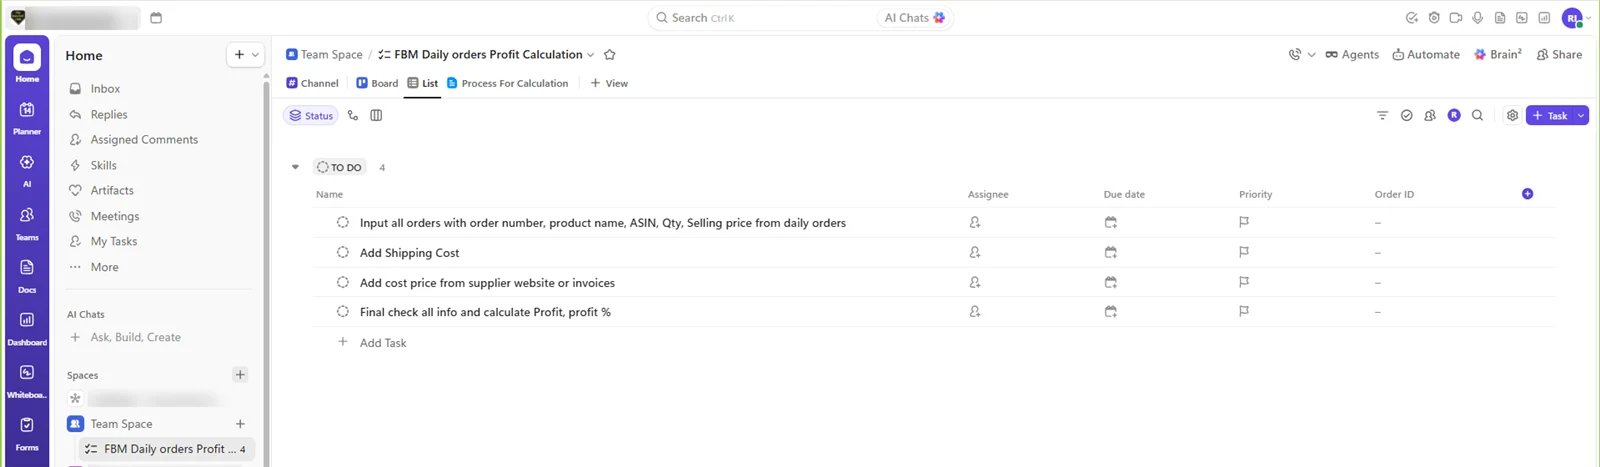
Task: Open Planner in the left rail
Action: tap(27, 117)
